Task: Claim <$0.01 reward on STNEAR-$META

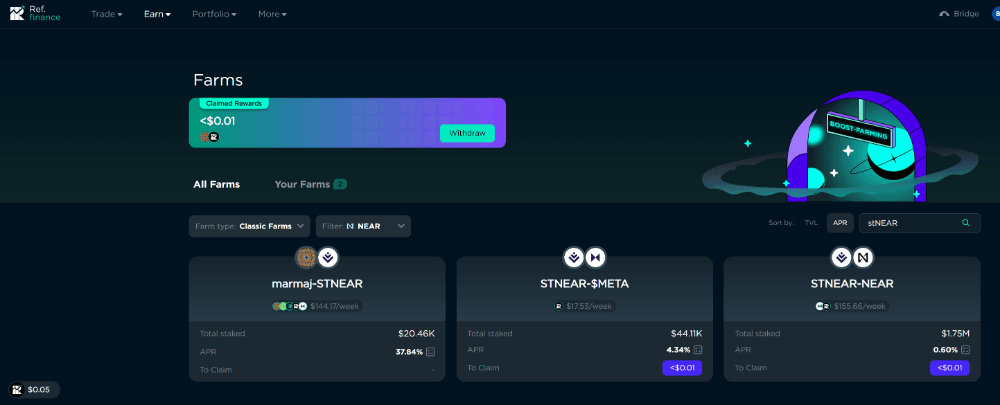Action: pos(682,368)
